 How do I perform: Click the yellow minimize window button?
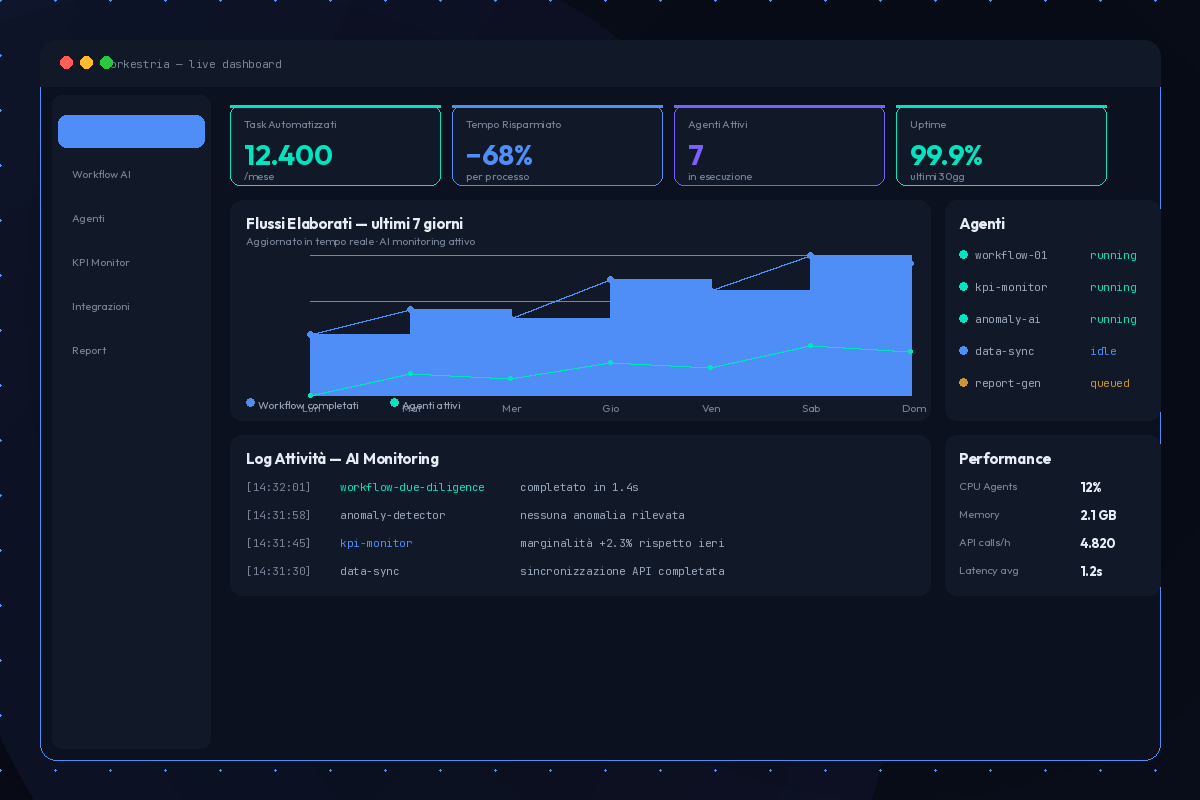[x=87, y=63]
